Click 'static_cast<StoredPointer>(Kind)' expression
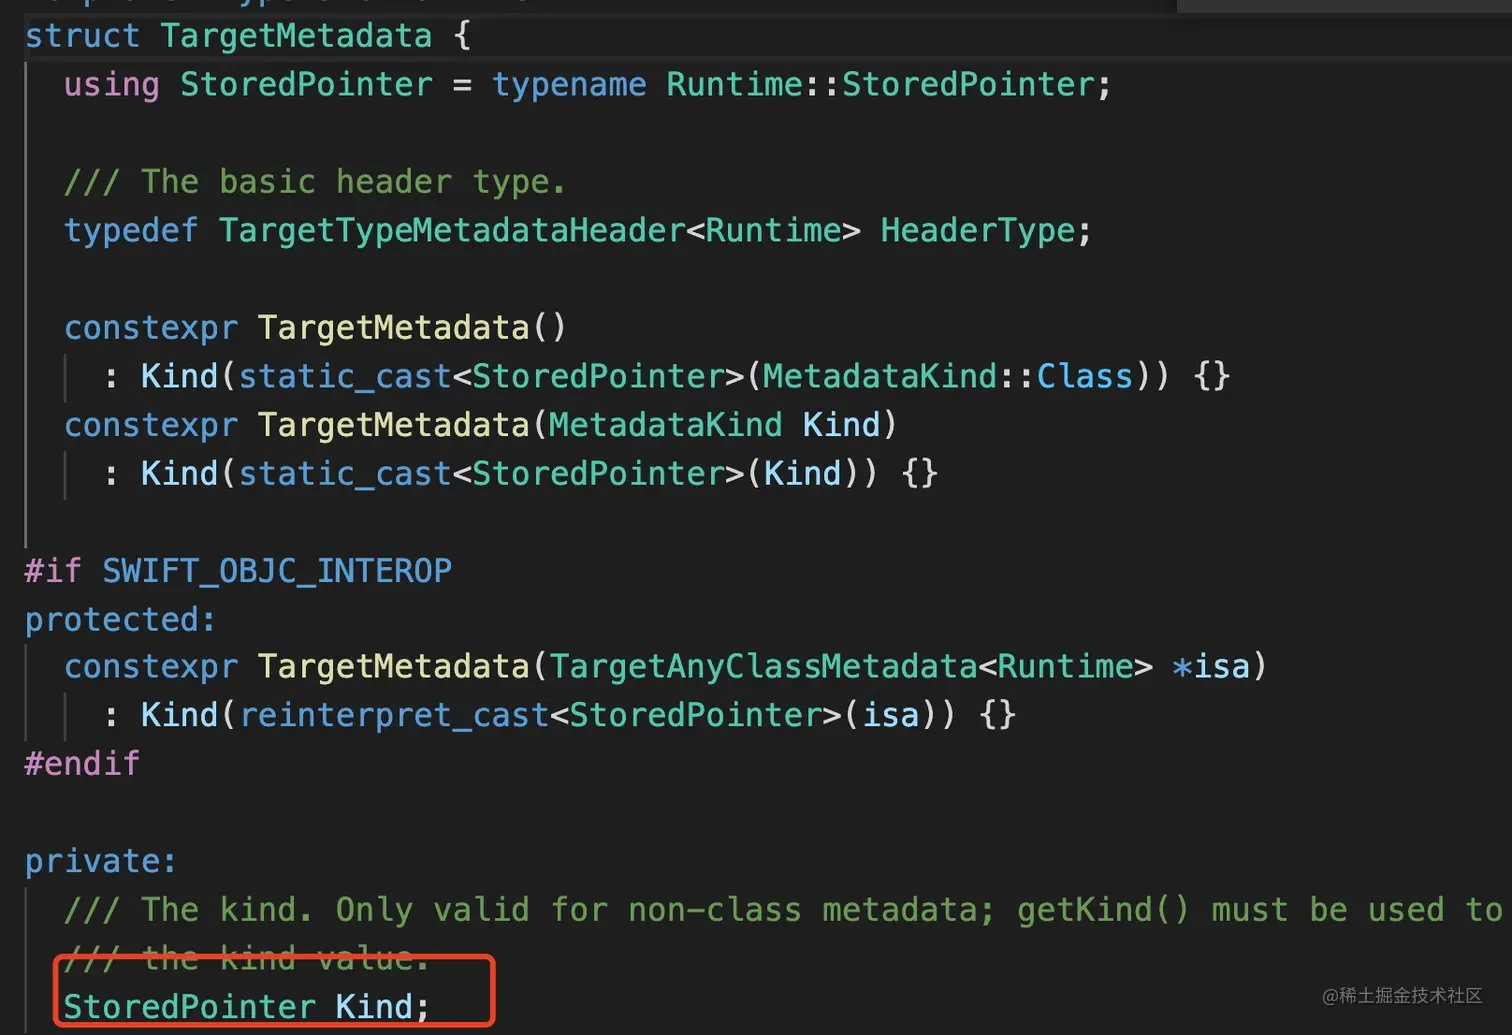The image size is (1512, 1035). (x=548, y=474)
